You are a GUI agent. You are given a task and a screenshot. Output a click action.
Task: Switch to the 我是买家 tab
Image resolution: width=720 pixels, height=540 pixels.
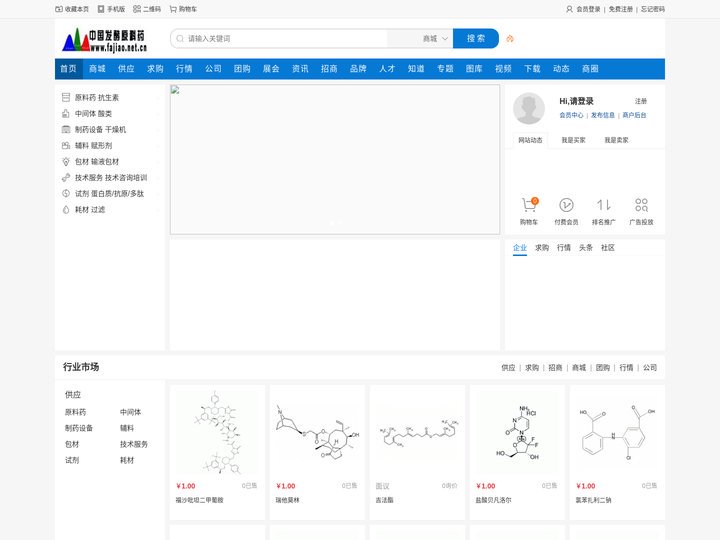(x=573, y=140)
